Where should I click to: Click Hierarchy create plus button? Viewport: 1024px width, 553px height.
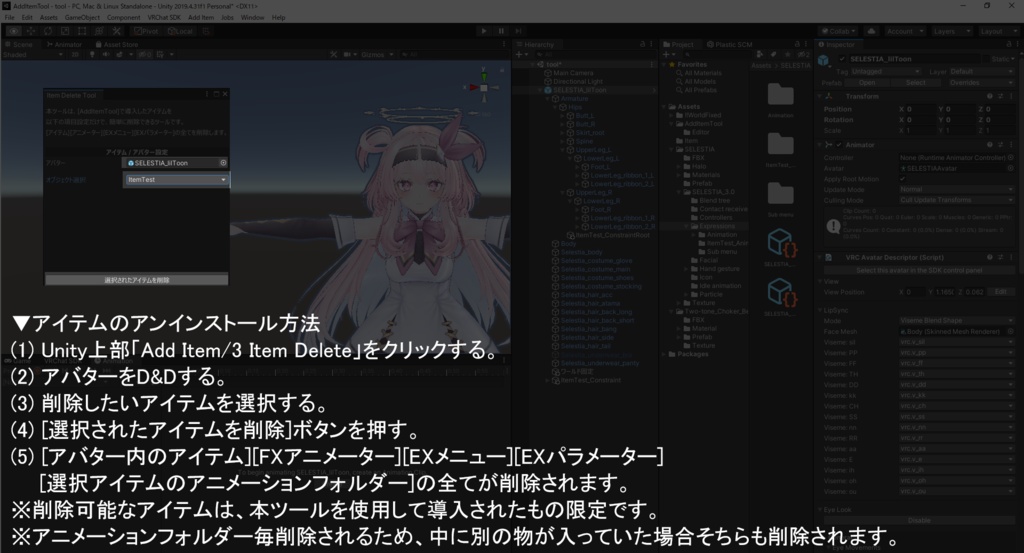pyautogui.click(x=520, y=55)
